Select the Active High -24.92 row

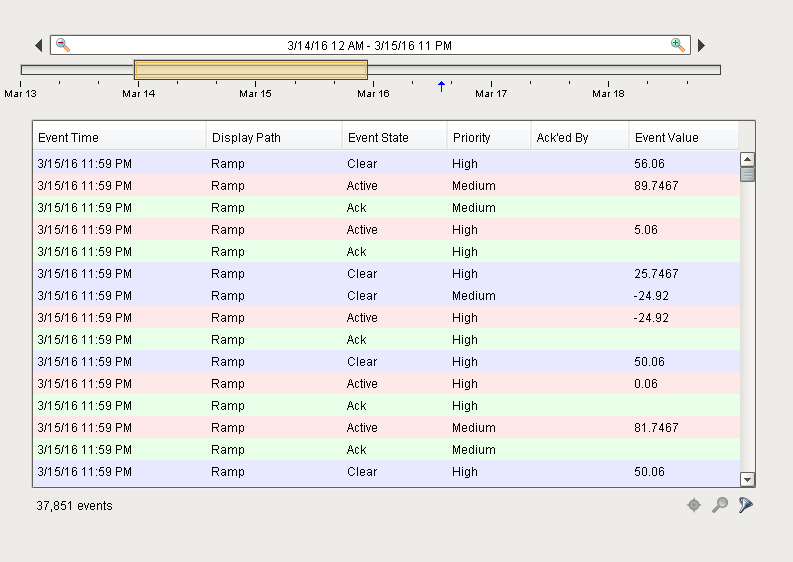point(386,318)
